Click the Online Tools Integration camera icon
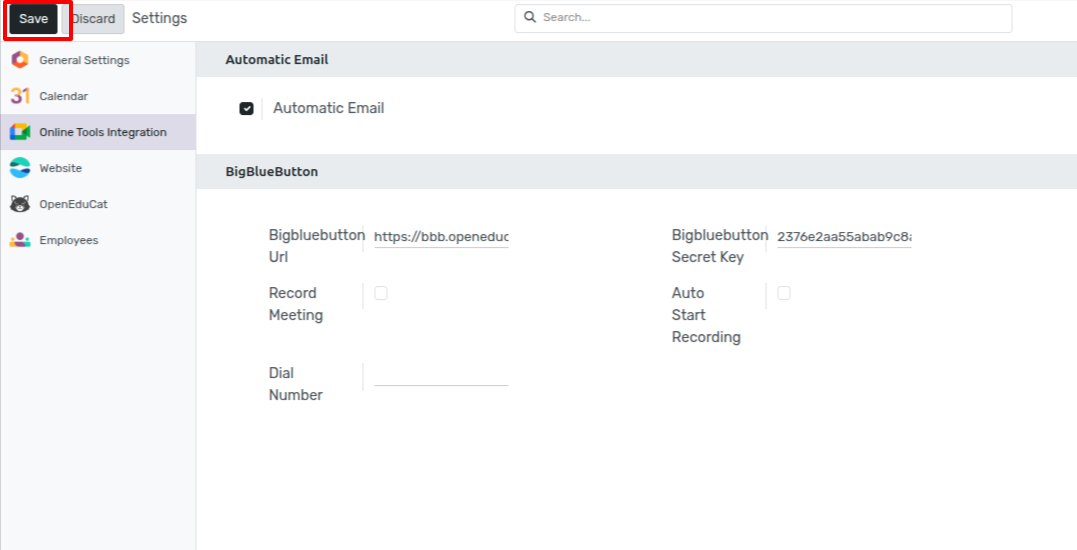The image size is (1077, 550). (20, 132)
